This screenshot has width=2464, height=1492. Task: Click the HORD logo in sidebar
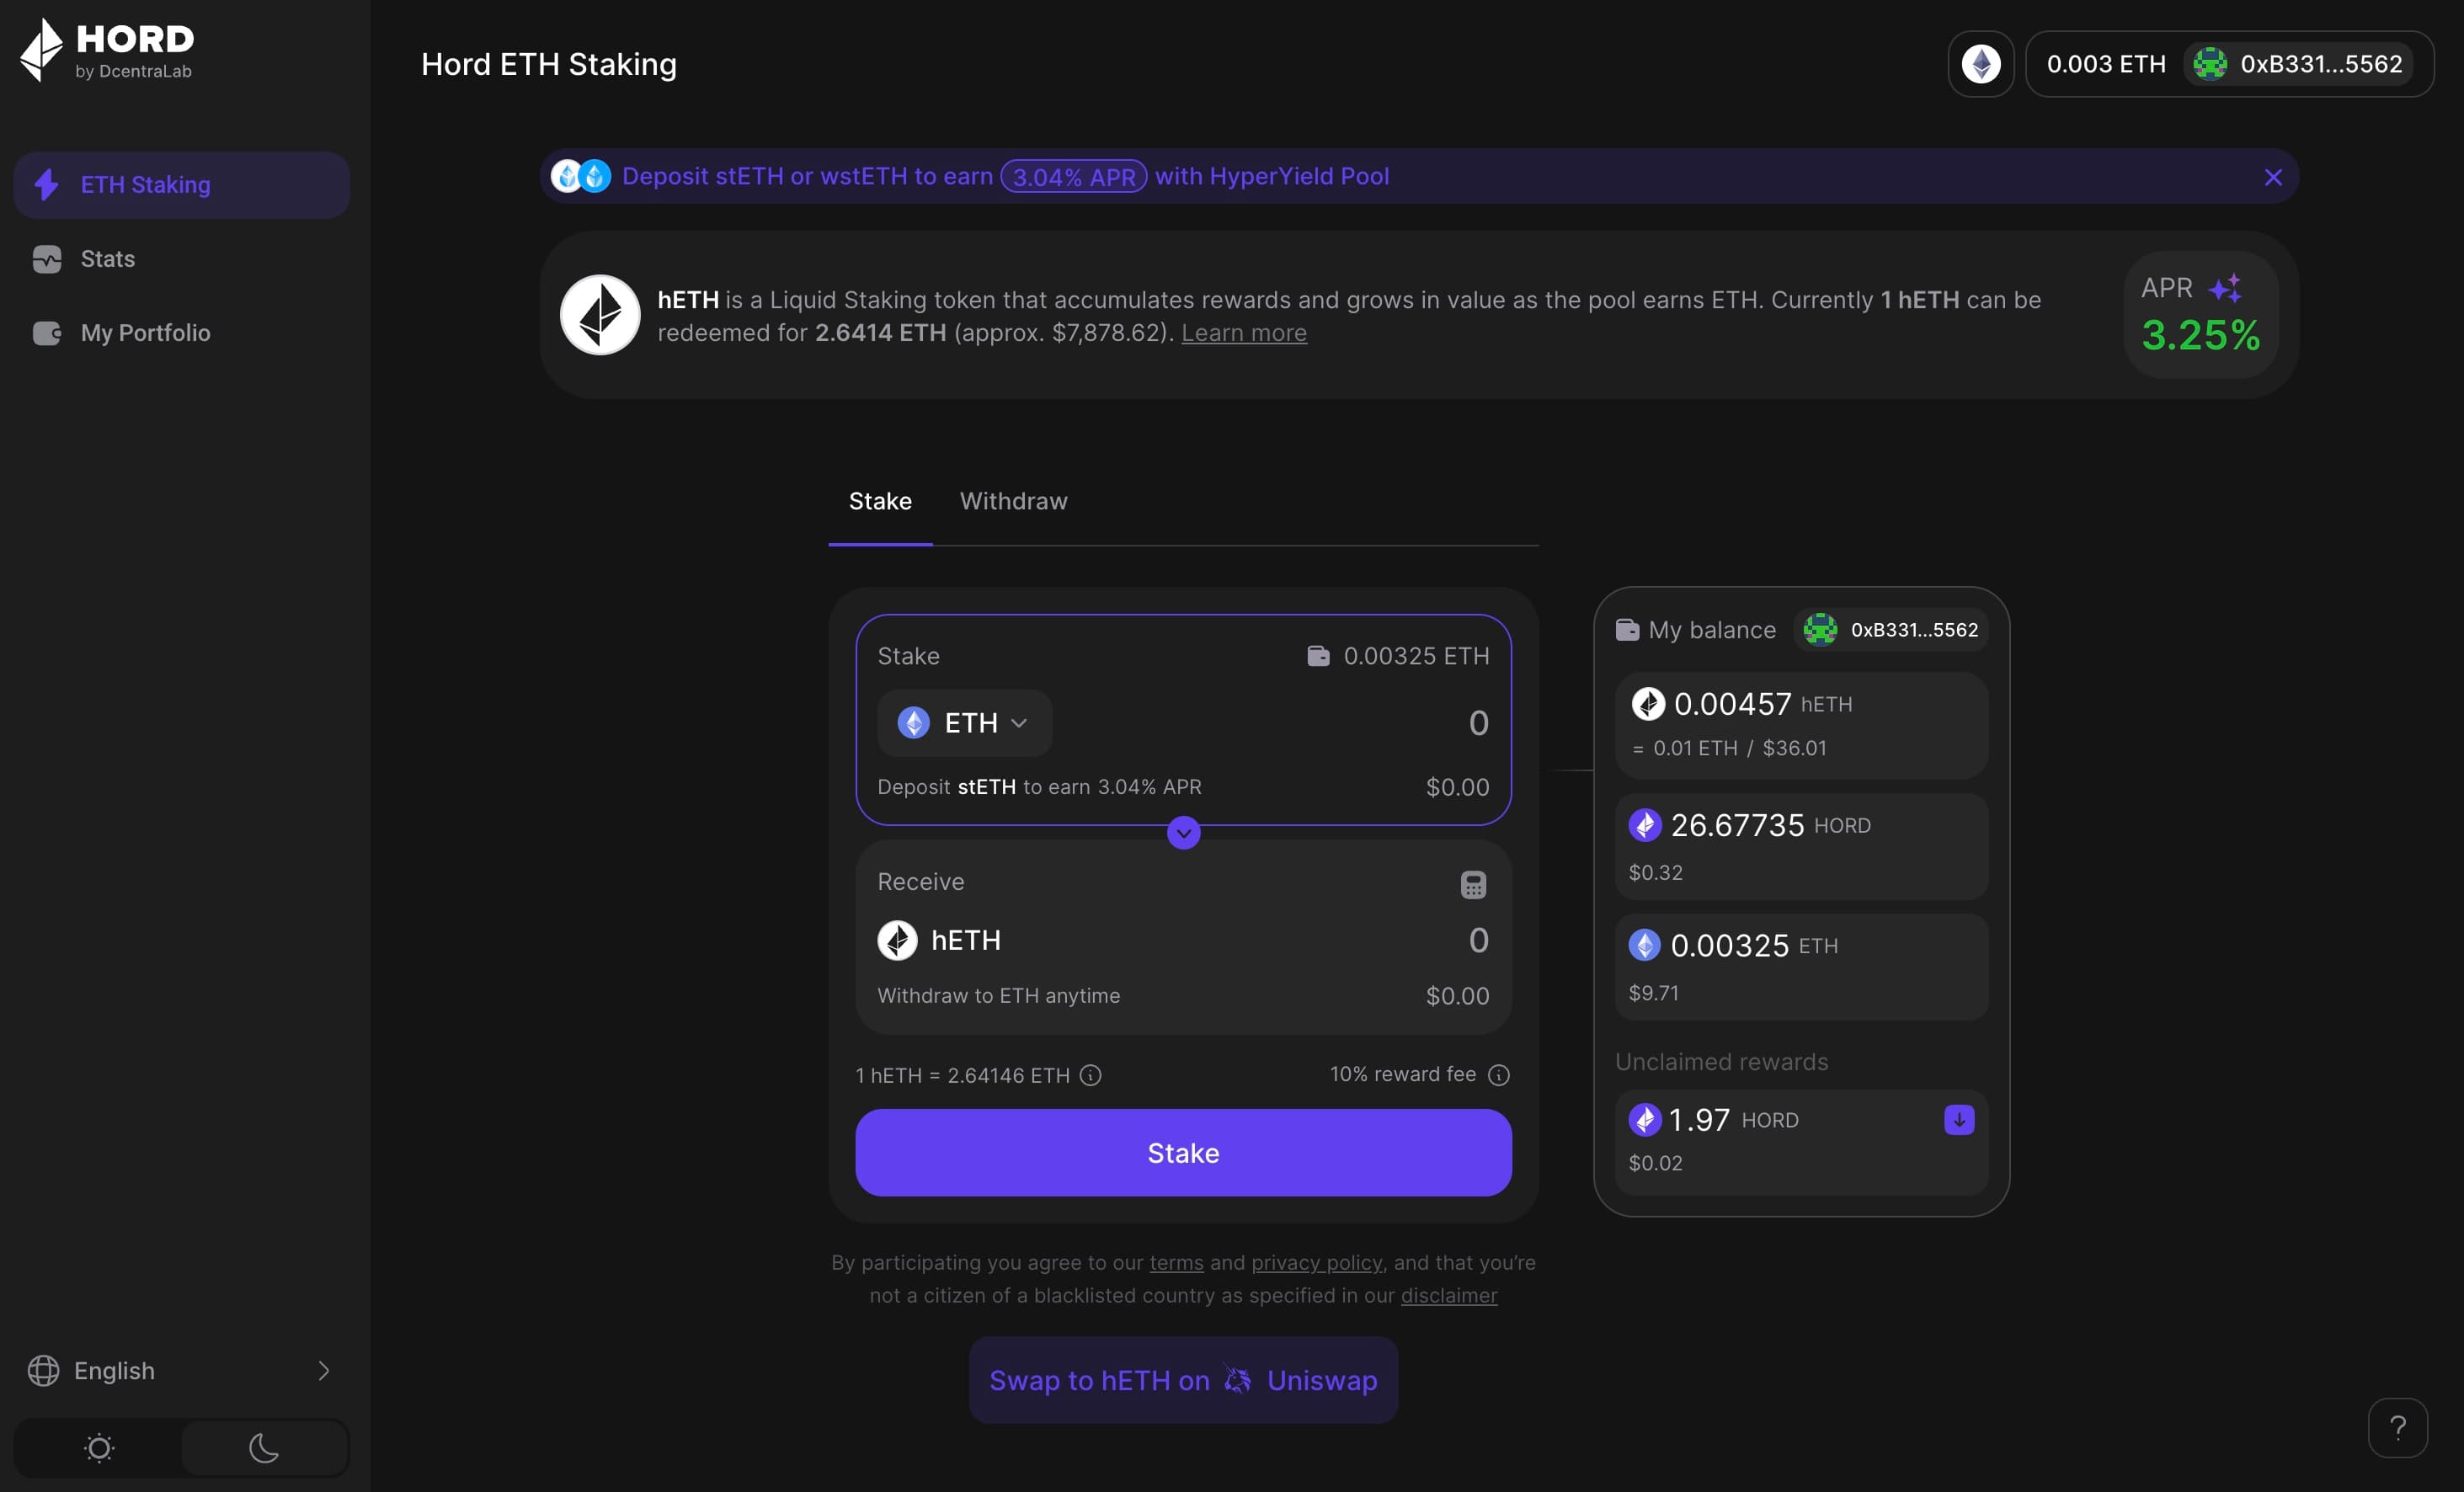click(x=107, y=50)
